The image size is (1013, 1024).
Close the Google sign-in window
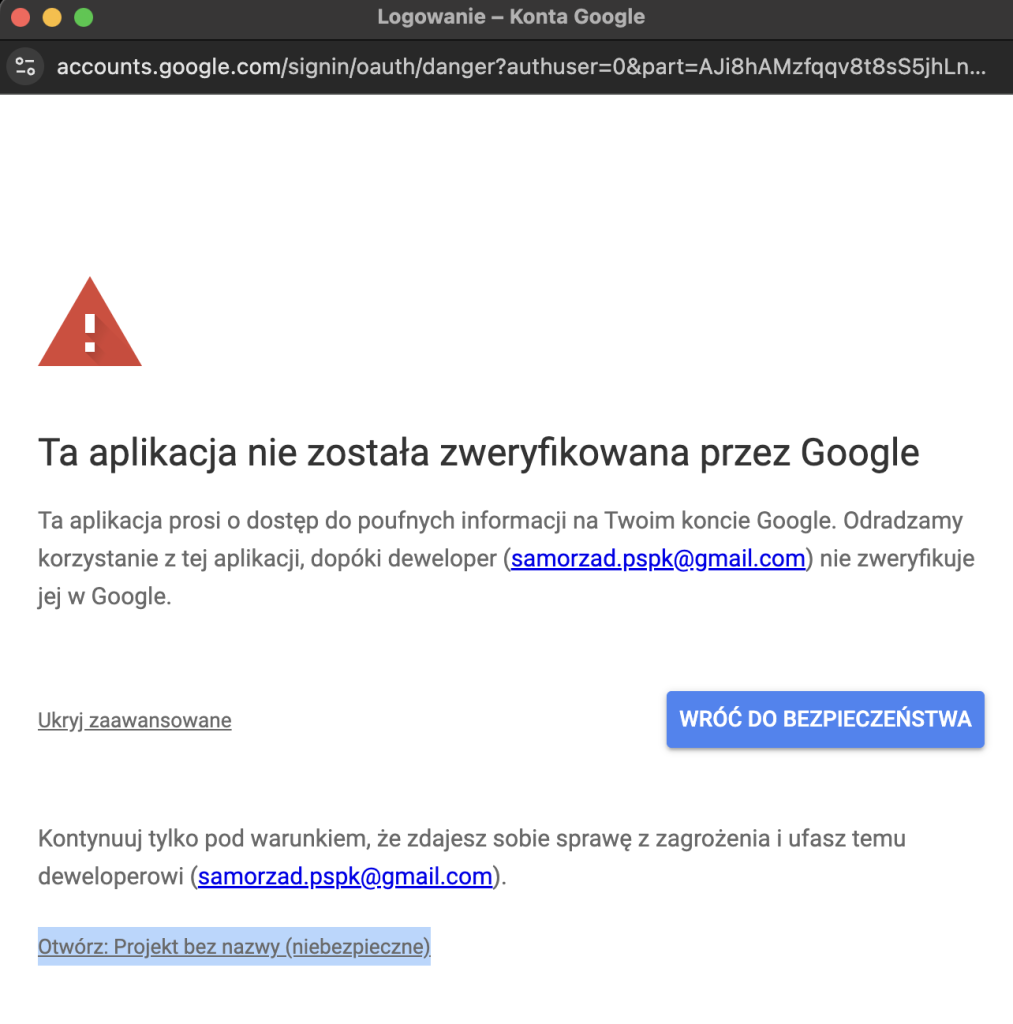click(x=21, y=17)
